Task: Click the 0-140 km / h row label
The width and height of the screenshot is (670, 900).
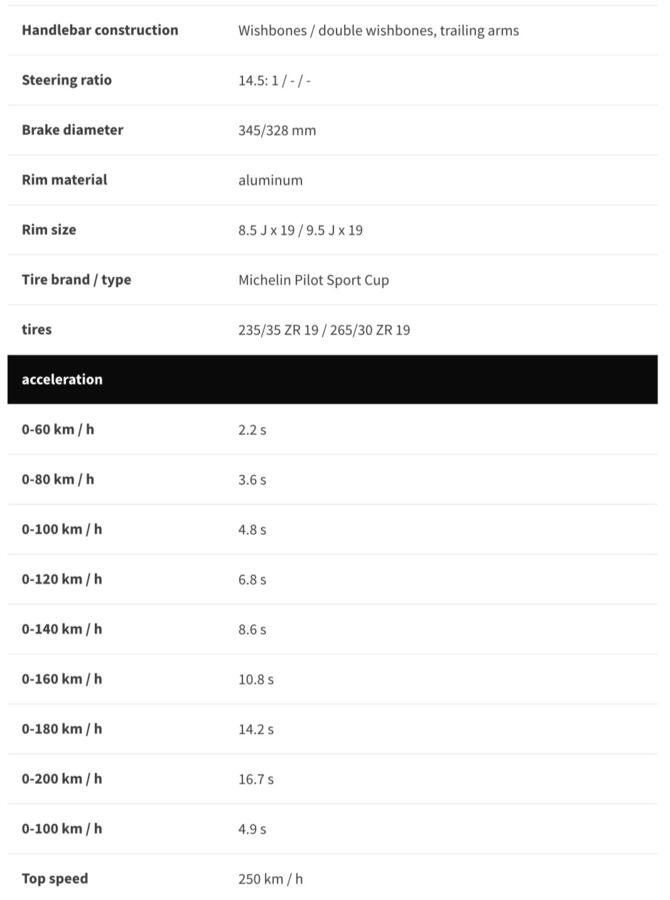Action: coord(62,630)
